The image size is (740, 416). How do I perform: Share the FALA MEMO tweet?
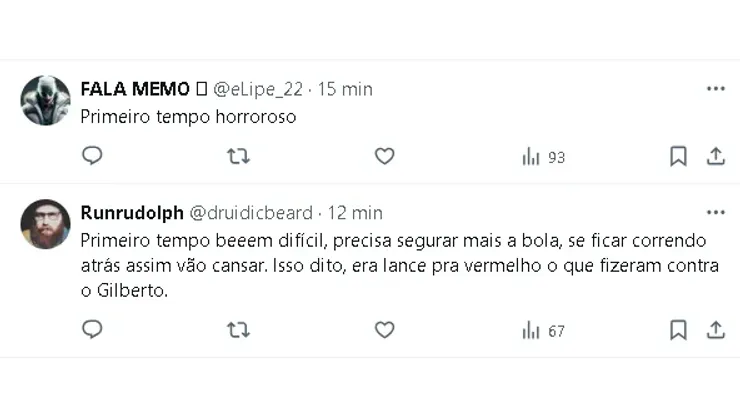tap(715, 156)
